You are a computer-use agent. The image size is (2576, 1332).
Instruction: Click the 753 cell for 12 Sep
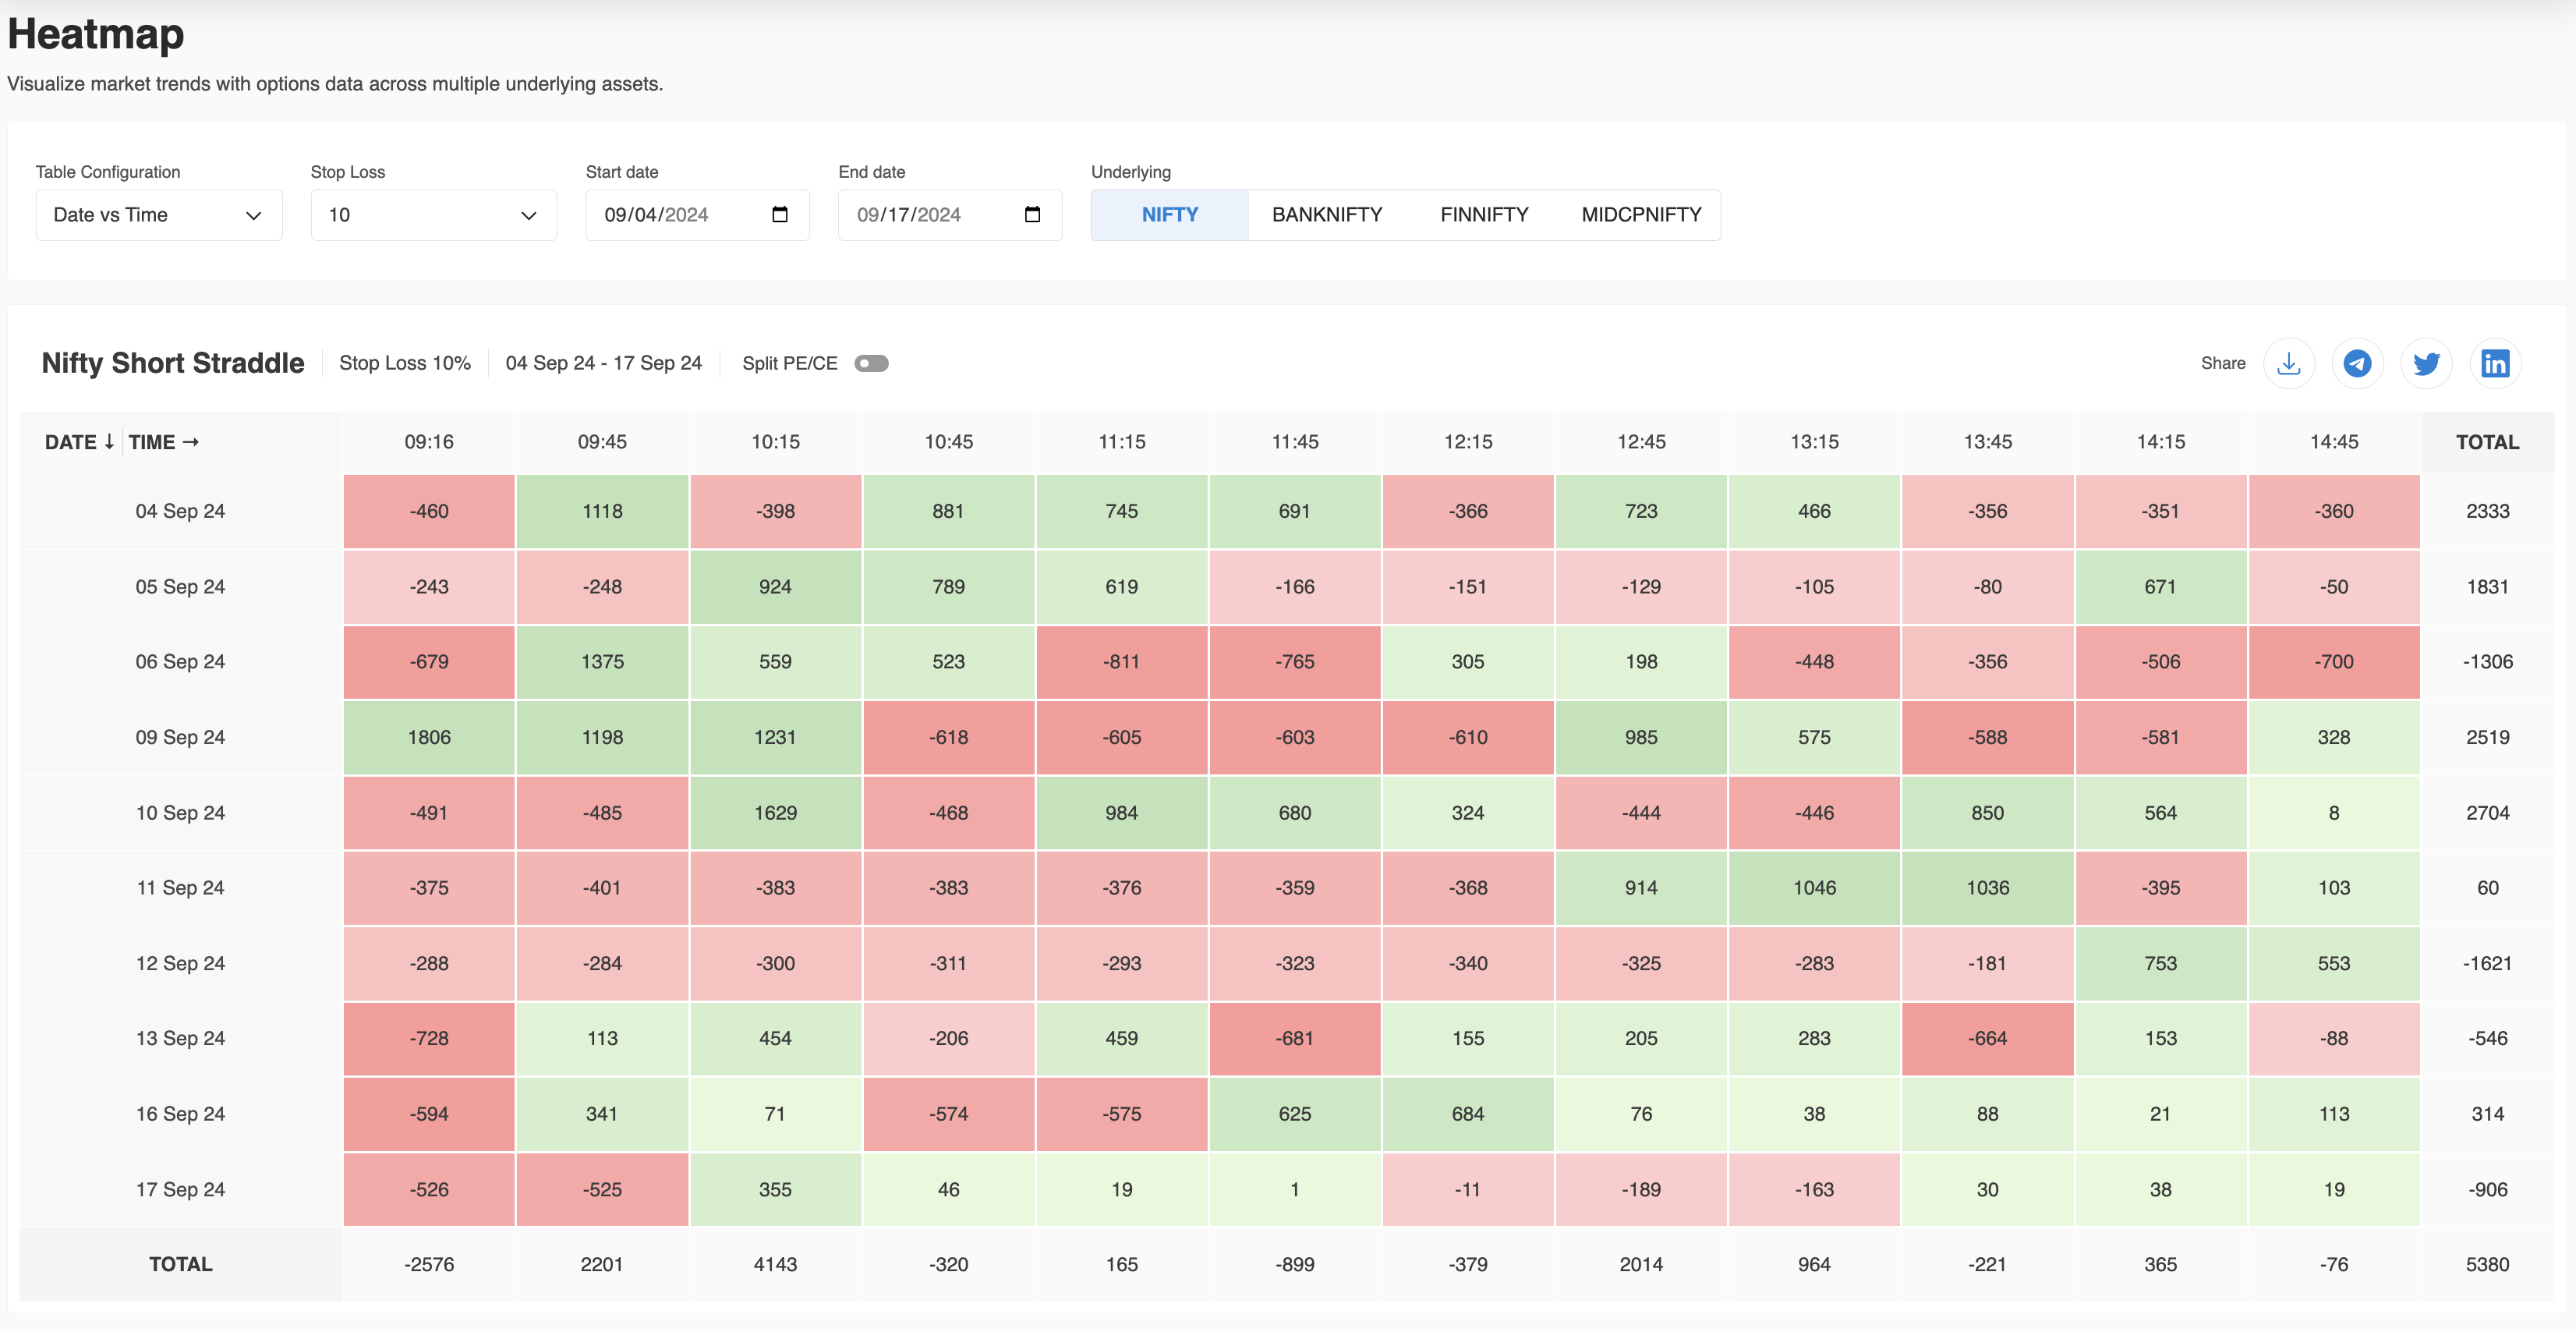[x=2161, y=963]
